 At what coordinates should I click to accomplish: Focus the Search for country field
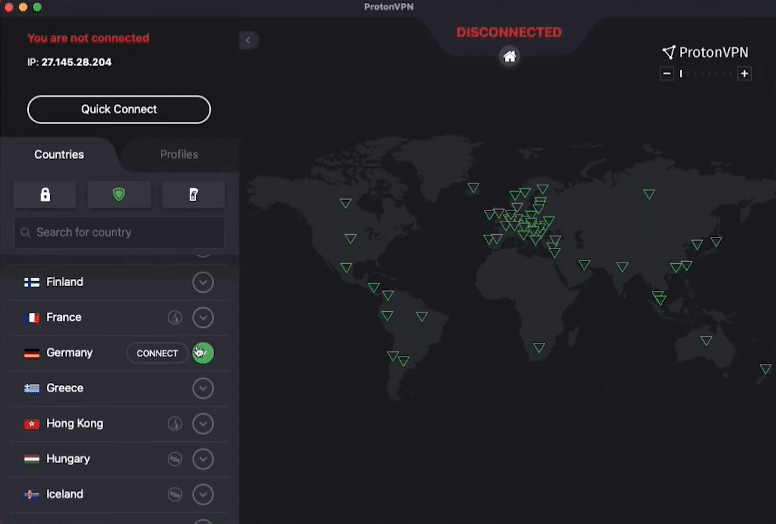(119, 233)
